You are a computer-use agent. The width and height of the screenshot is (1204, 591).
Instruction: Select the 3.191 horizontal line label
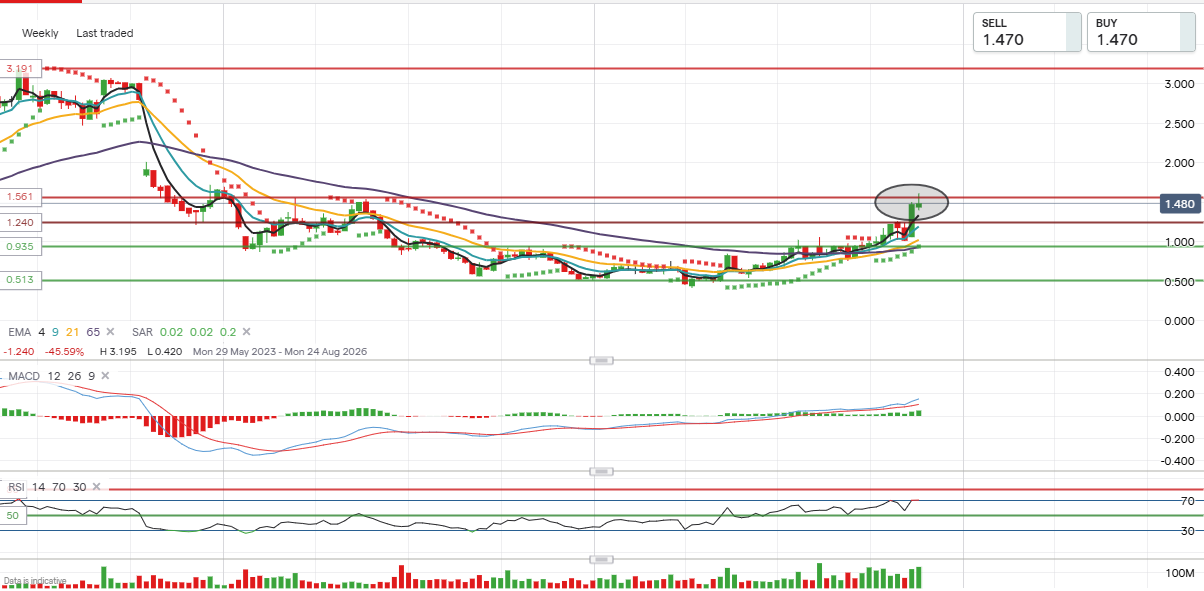point(21,69)
